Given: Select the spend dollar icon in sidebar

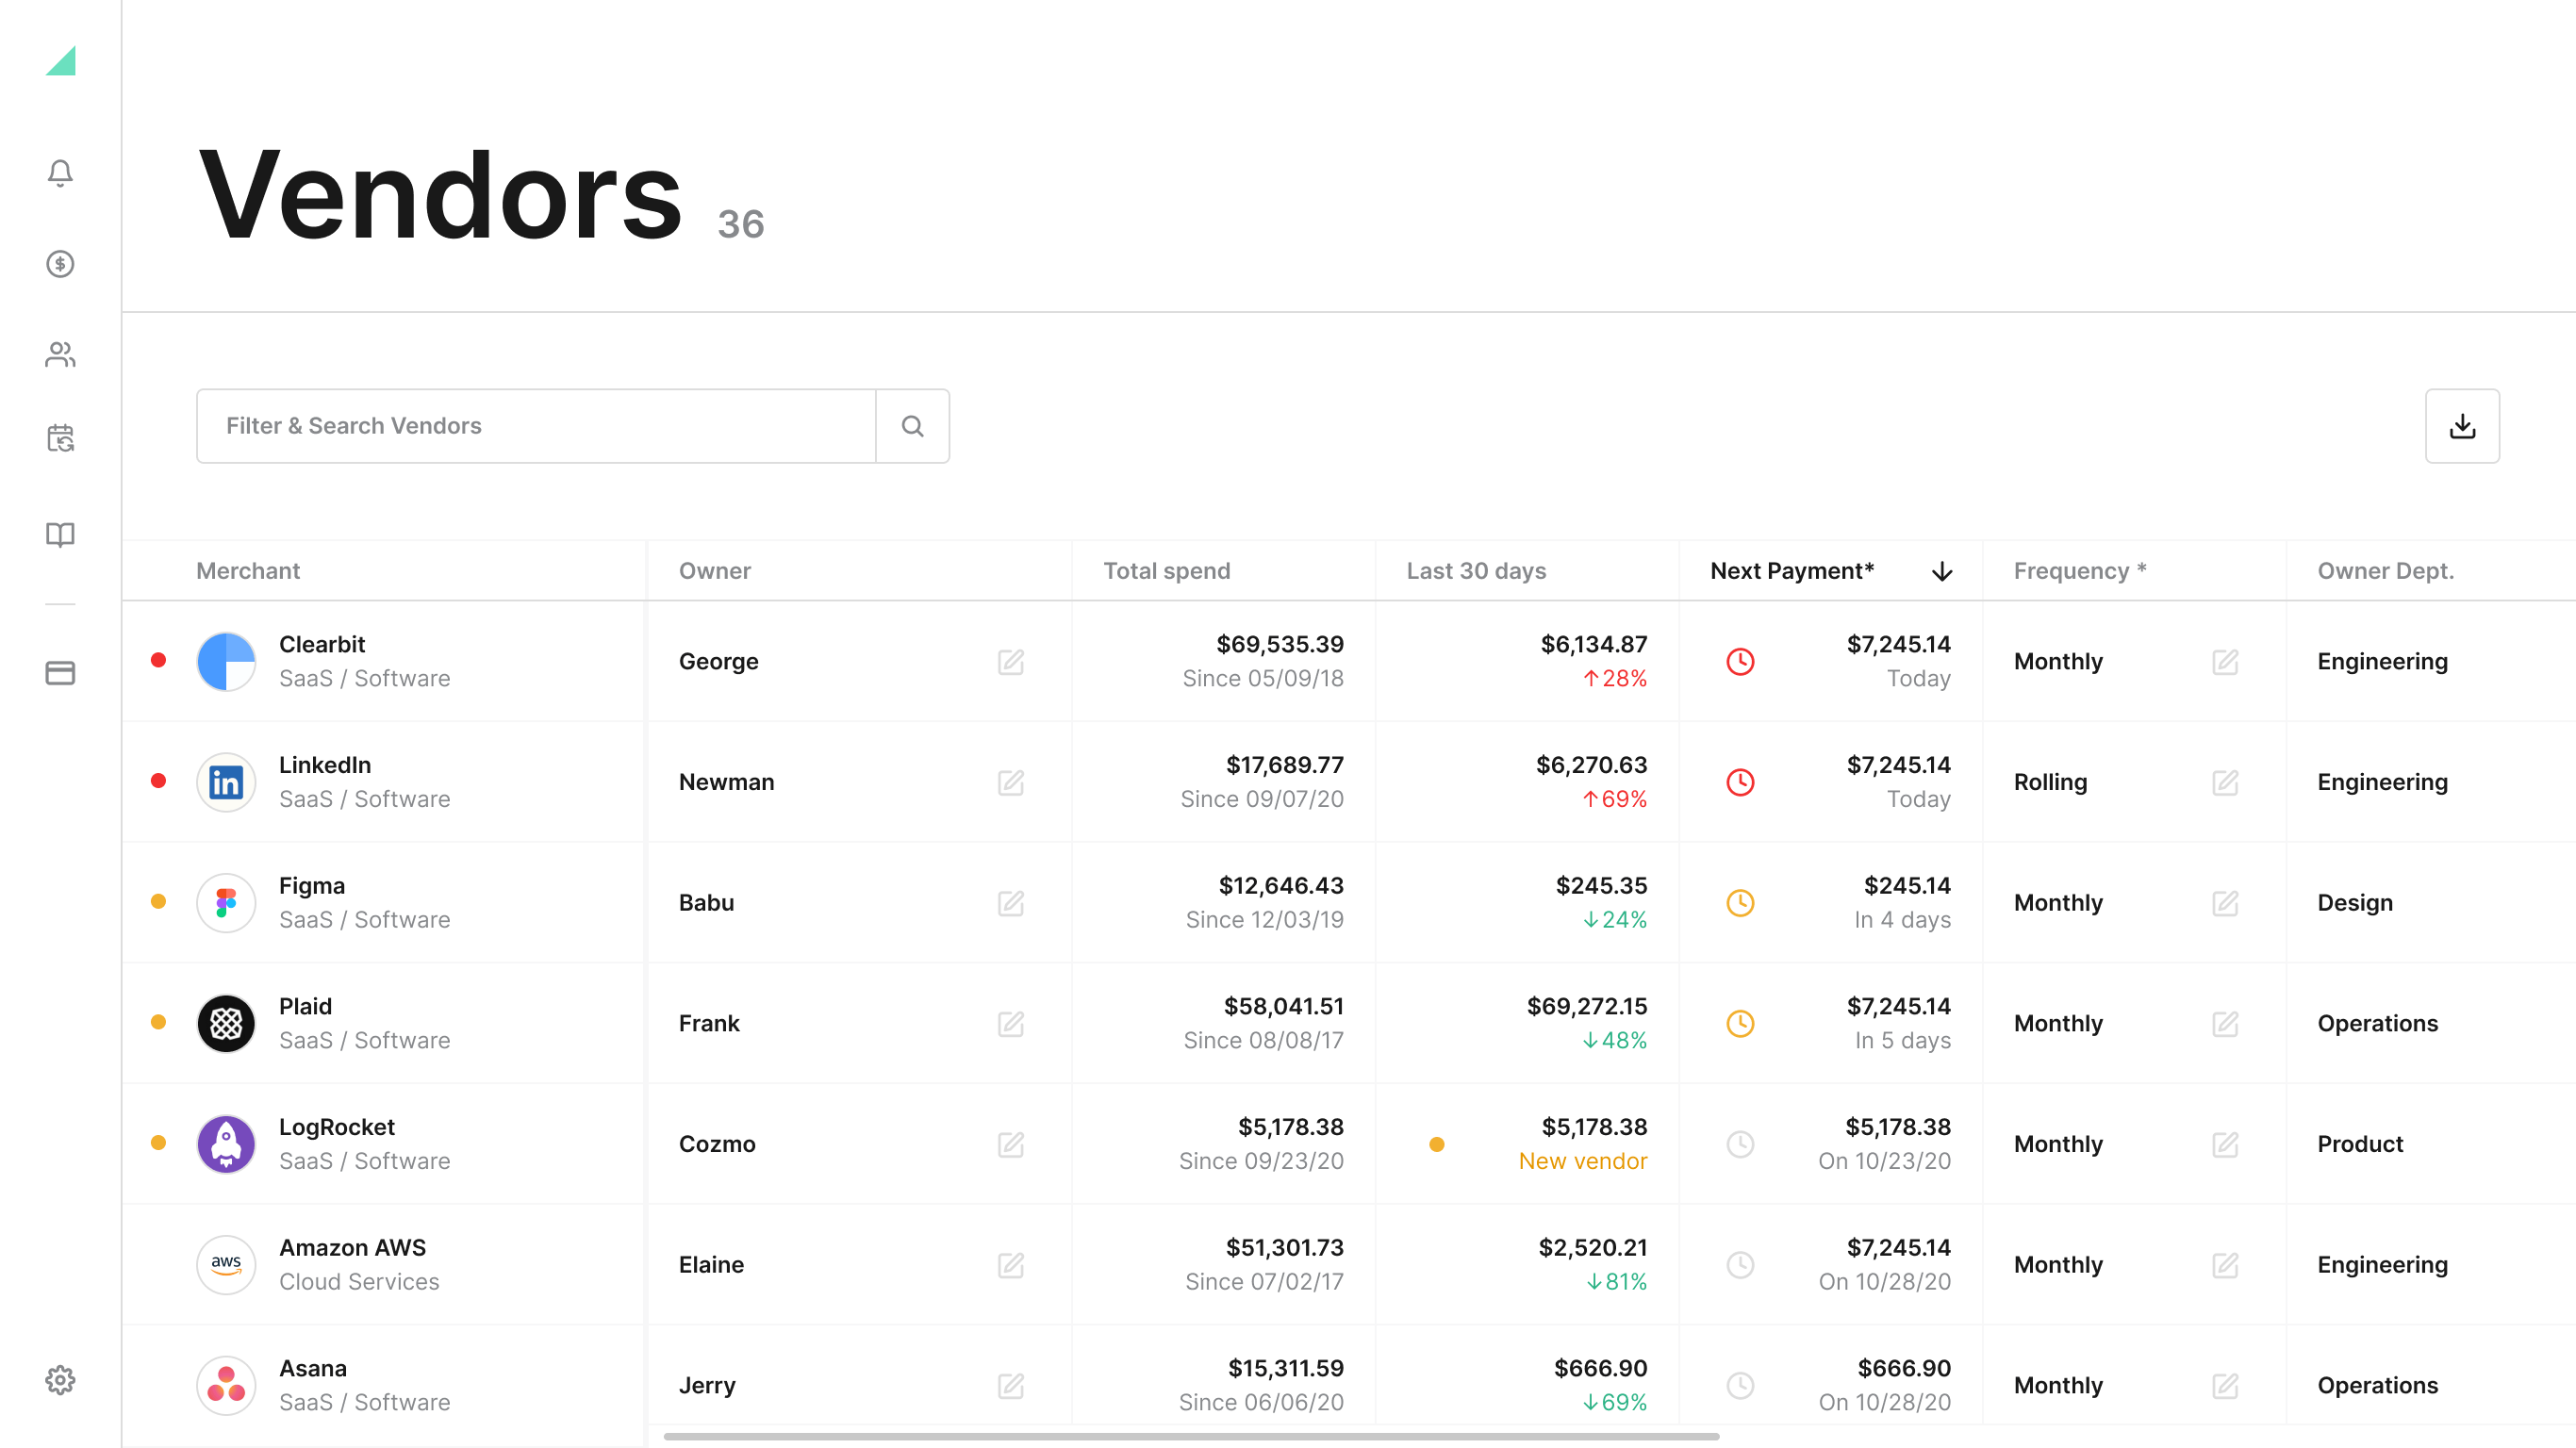Looking at the screenshot, I should click(x=60, y=265).
